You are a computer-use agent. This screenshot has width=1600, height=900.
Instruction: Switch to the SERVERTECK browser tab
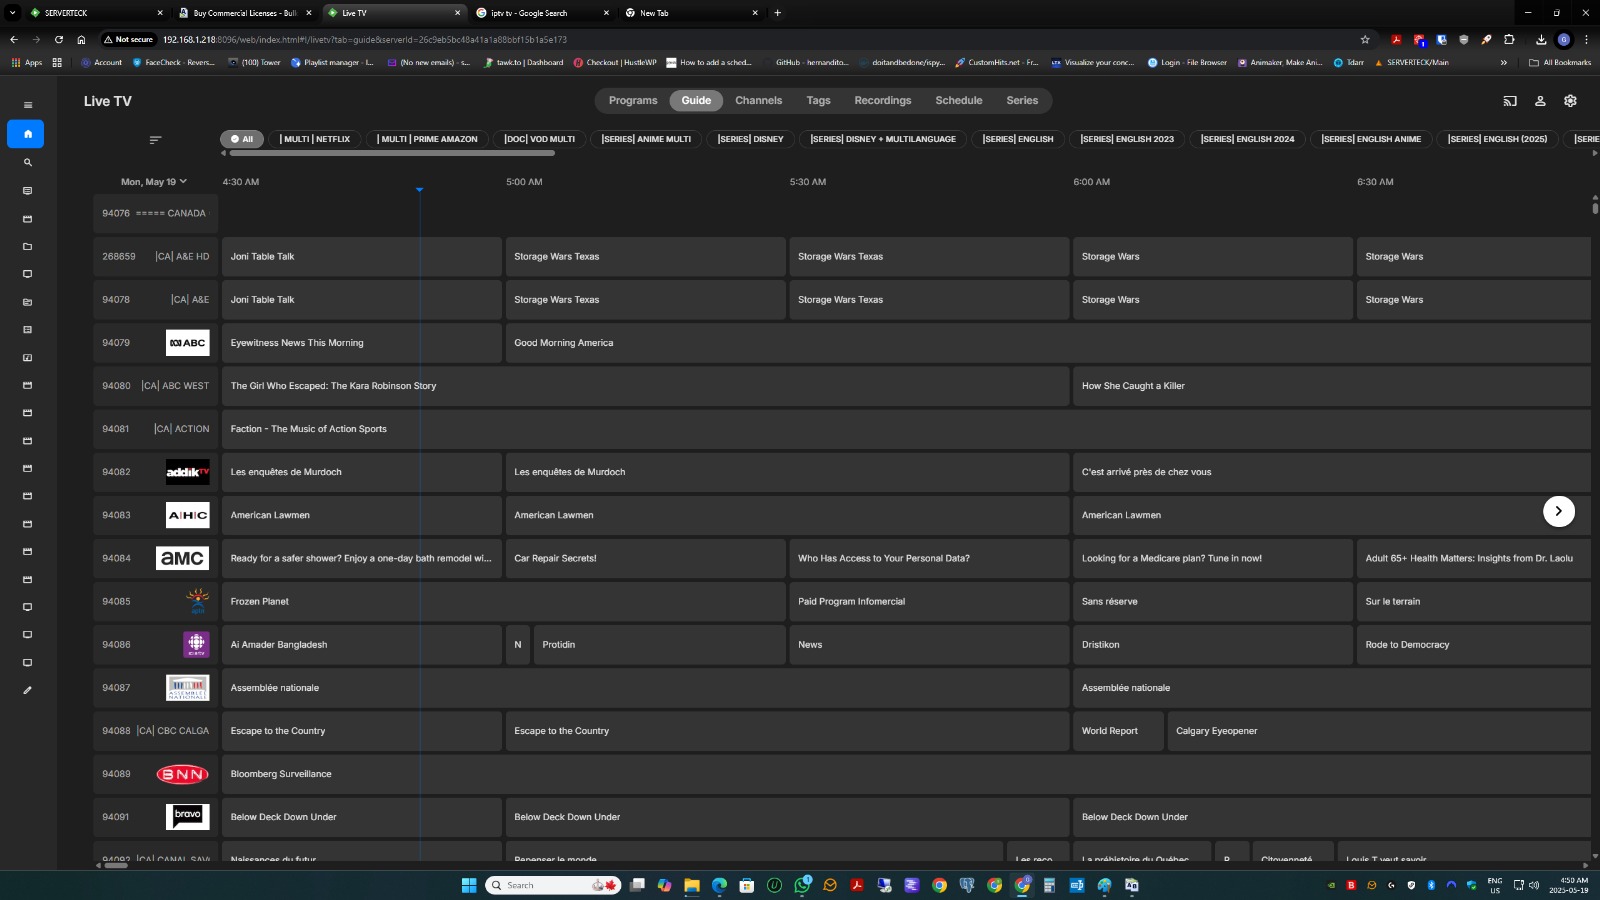[95, 13]
